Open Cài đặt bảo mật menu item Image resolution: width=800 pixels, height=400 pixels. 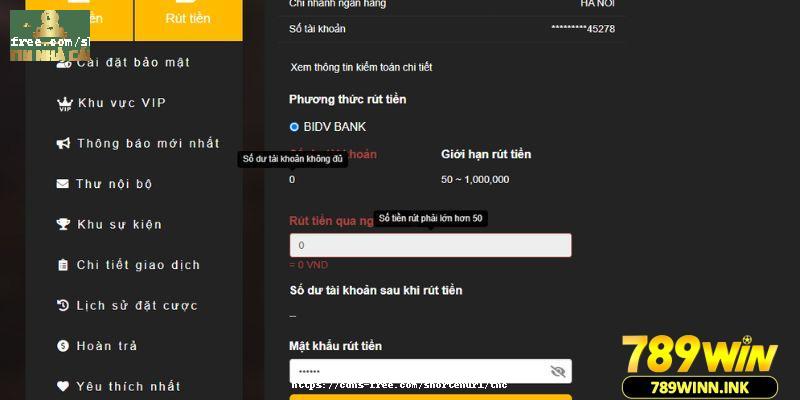[x=134, y=62]
